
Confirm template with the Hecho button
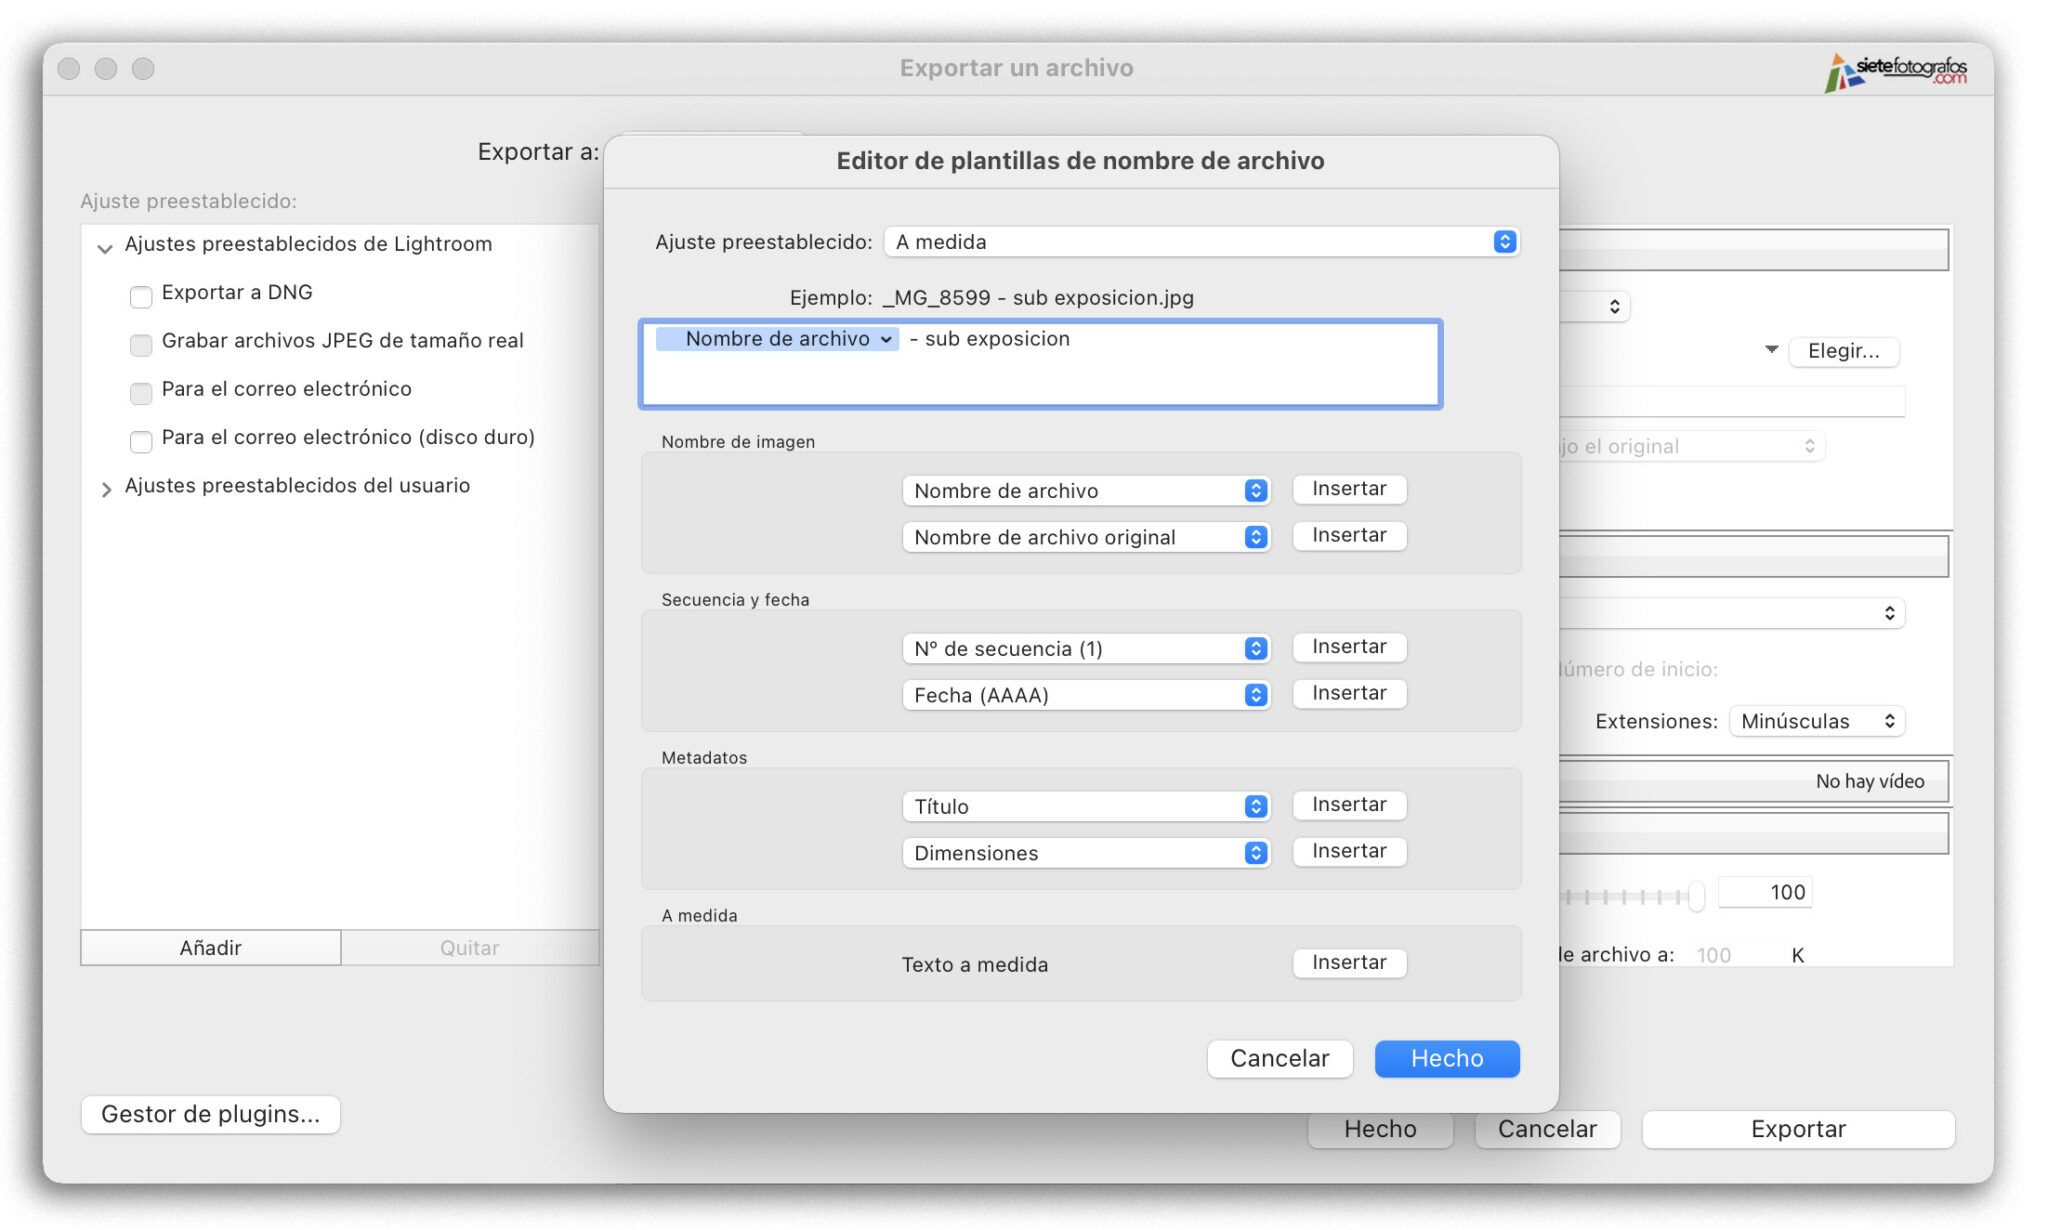(1446, 1058)
